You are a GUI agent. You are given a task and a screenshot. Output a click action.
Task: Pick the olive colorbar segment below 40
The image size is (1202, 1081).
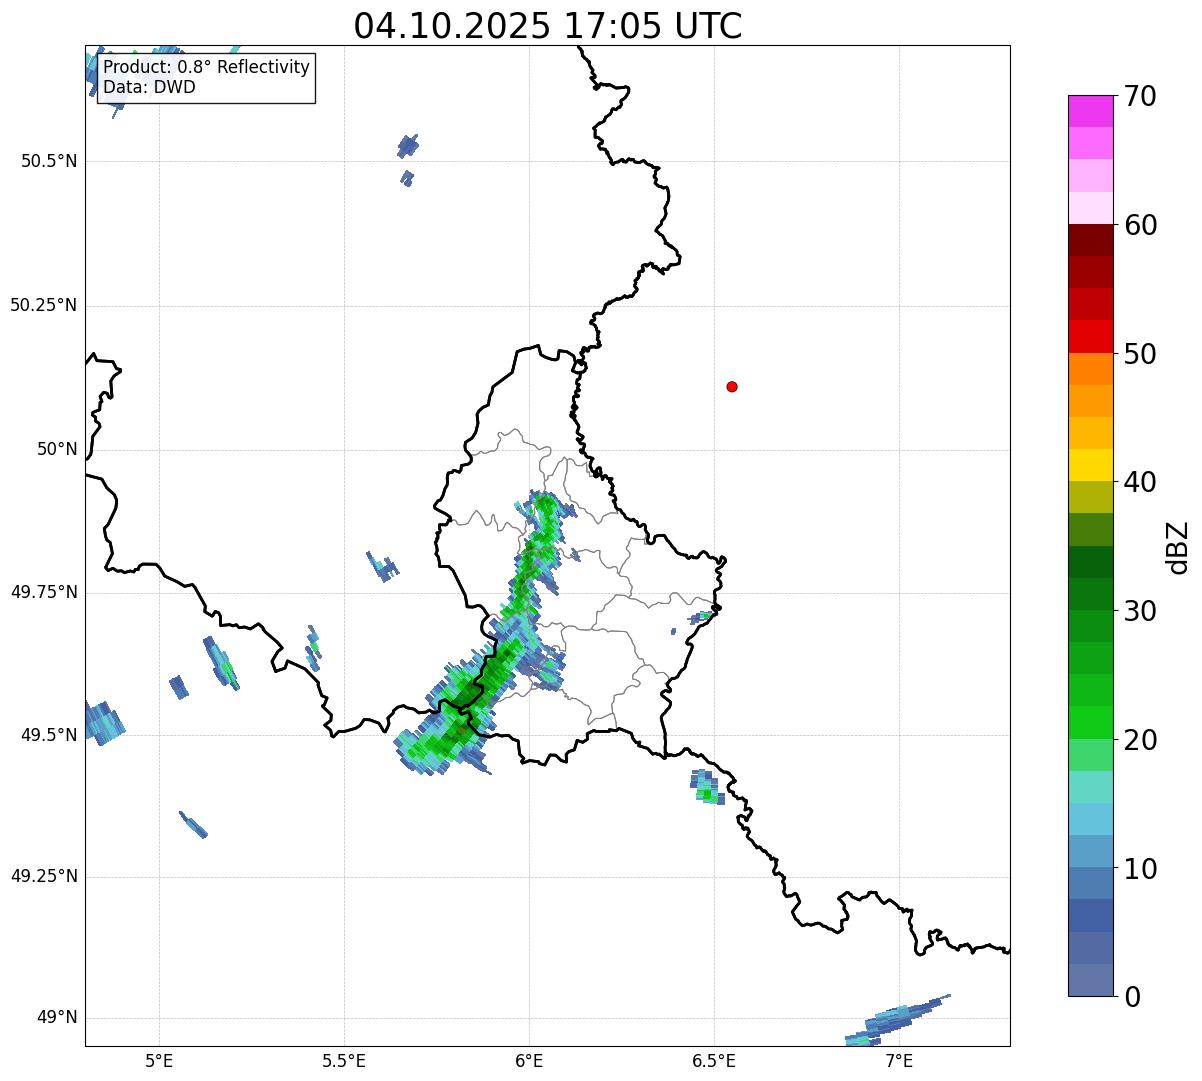[1091, 497]
